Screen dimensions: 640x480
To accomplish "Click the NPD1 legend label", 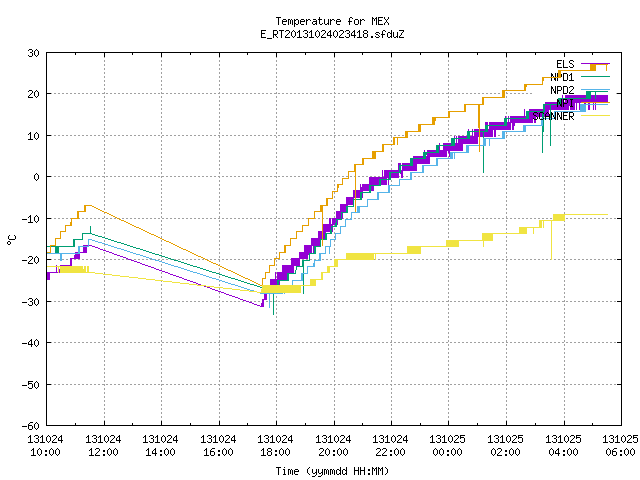I will point(562,77).
